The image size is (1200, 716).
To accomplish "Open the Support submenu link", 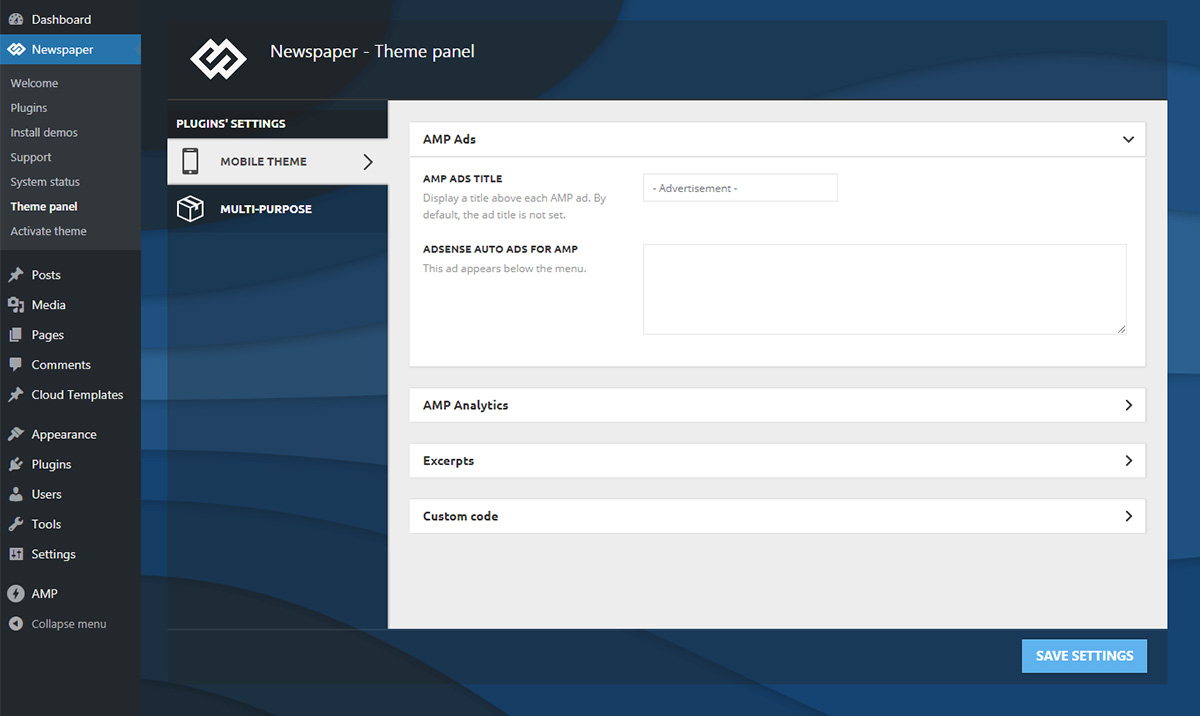I will (31, 157).
